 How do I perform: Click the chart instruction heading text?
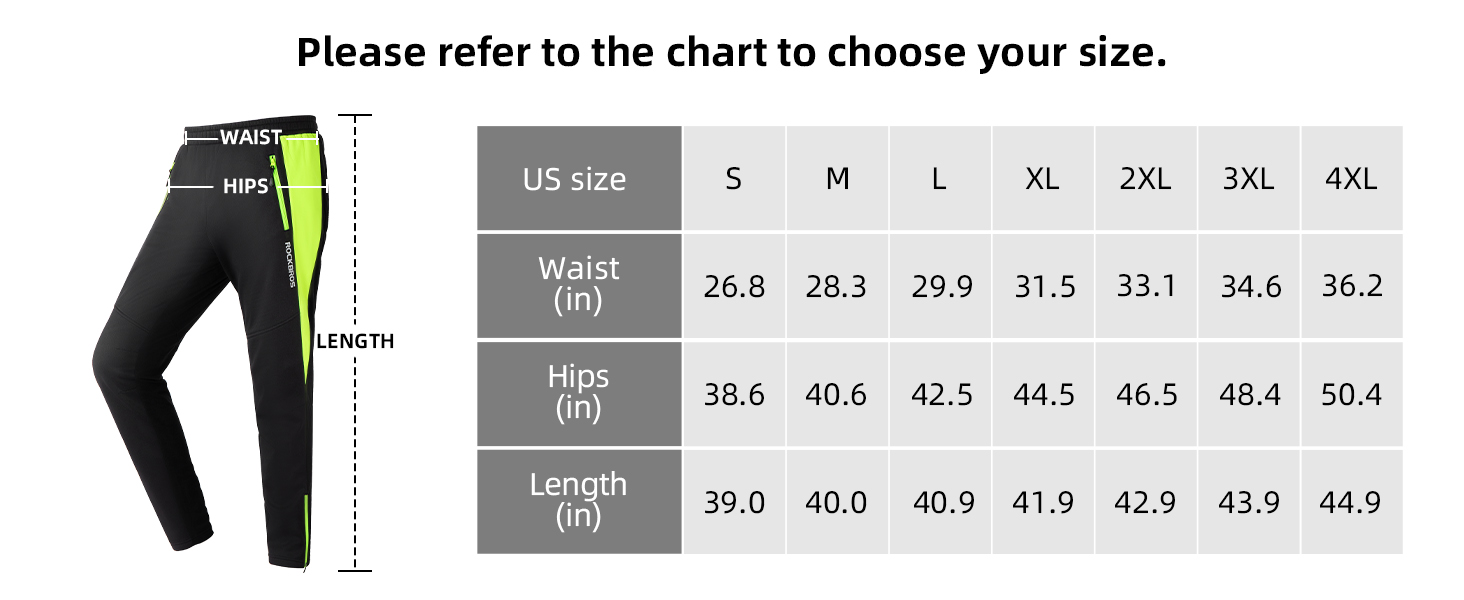(731, 52)
